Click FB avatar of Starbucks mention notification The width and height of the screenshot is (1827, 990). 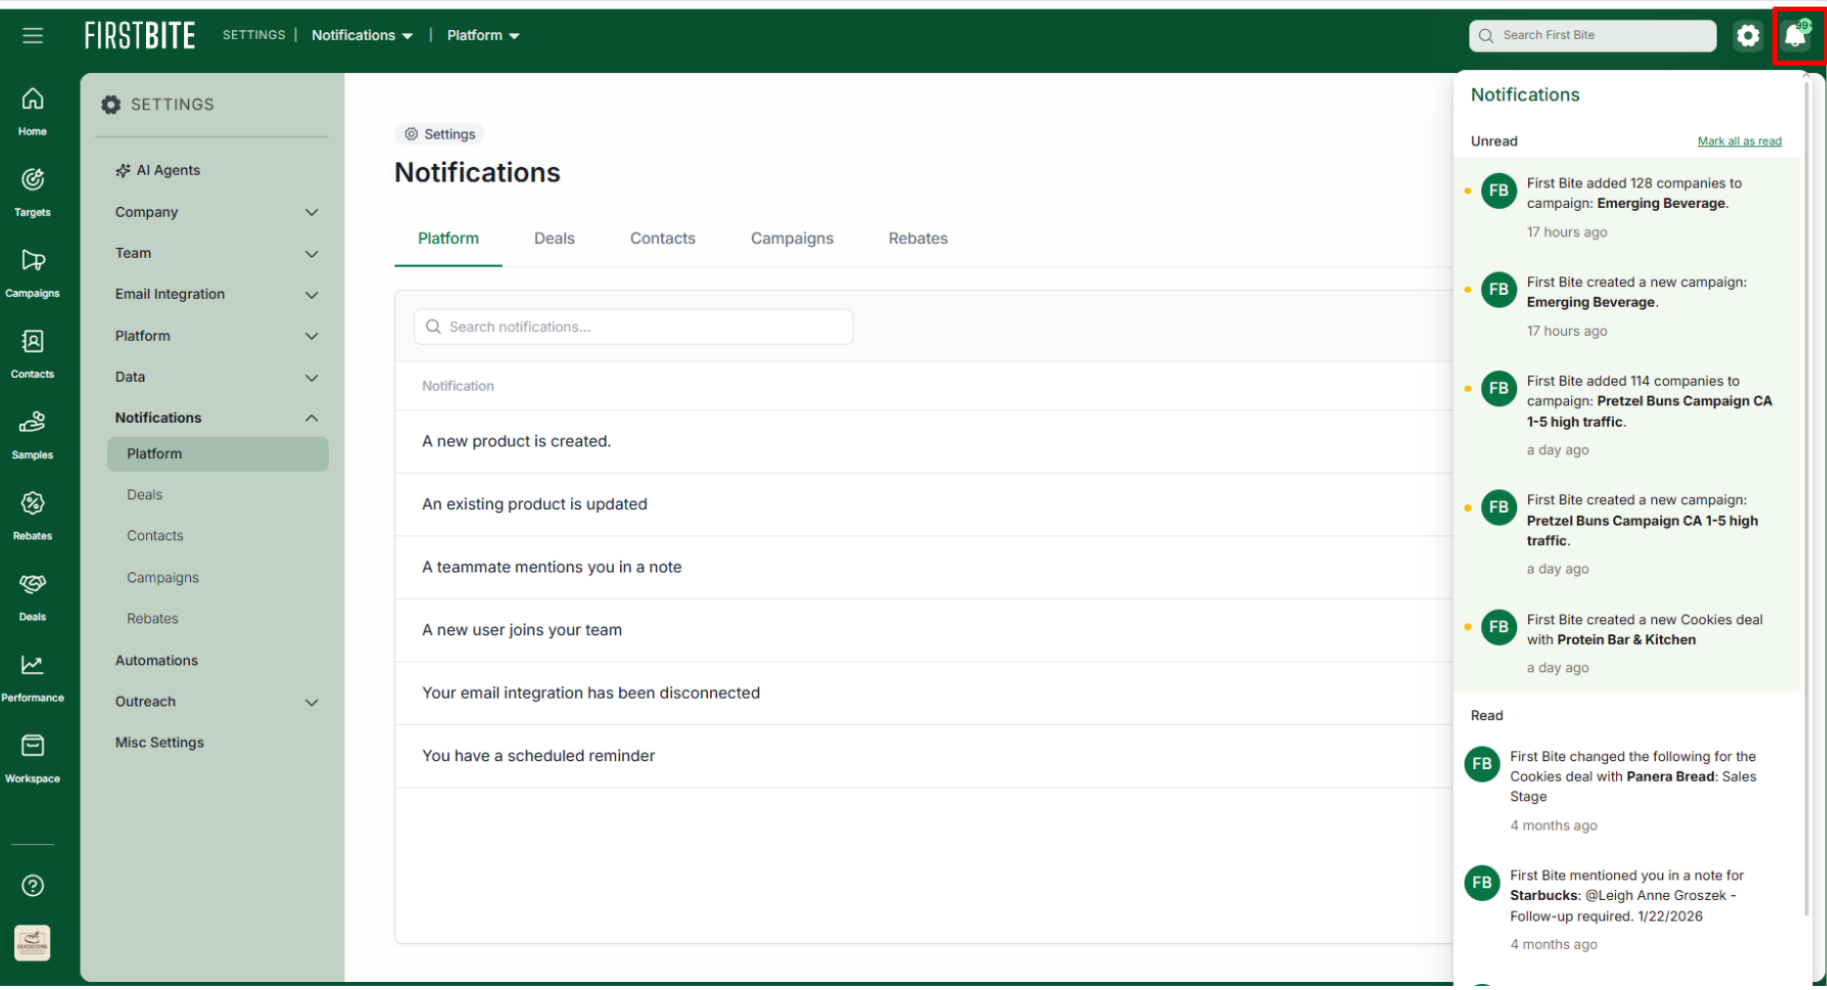pyautogui.click(x=1482, y=883)
